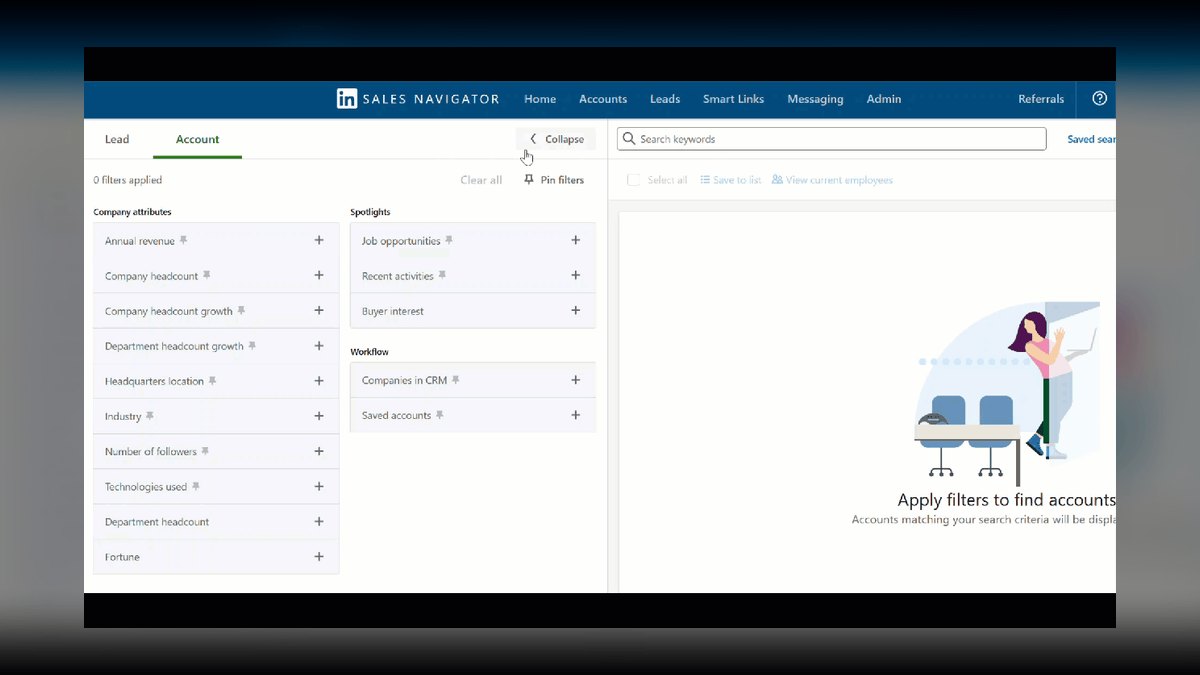This screenshot has height=675, width=1200.
Task: Tick the Select all checkbox
Action: [x=633, y=180]
